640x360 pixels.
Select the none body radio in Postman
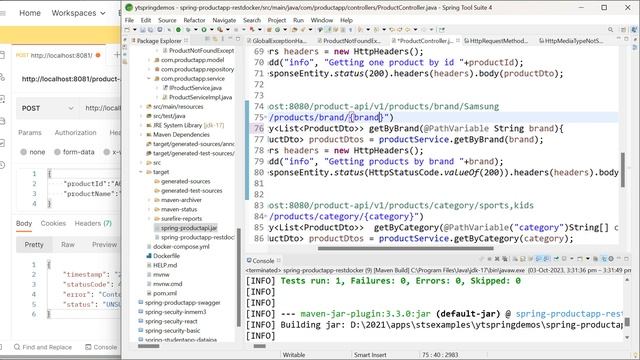pos(24,152)
